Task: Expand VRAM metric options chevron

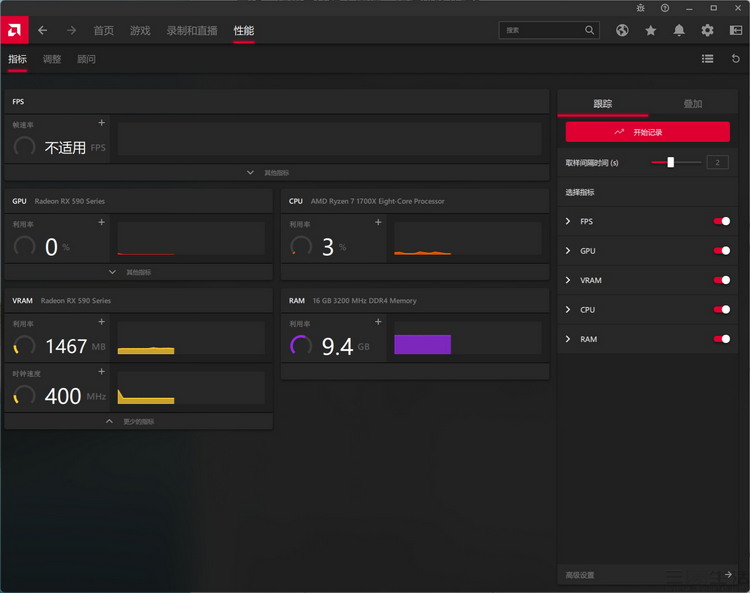Action: pyautogui.click(x=568, y=280)
